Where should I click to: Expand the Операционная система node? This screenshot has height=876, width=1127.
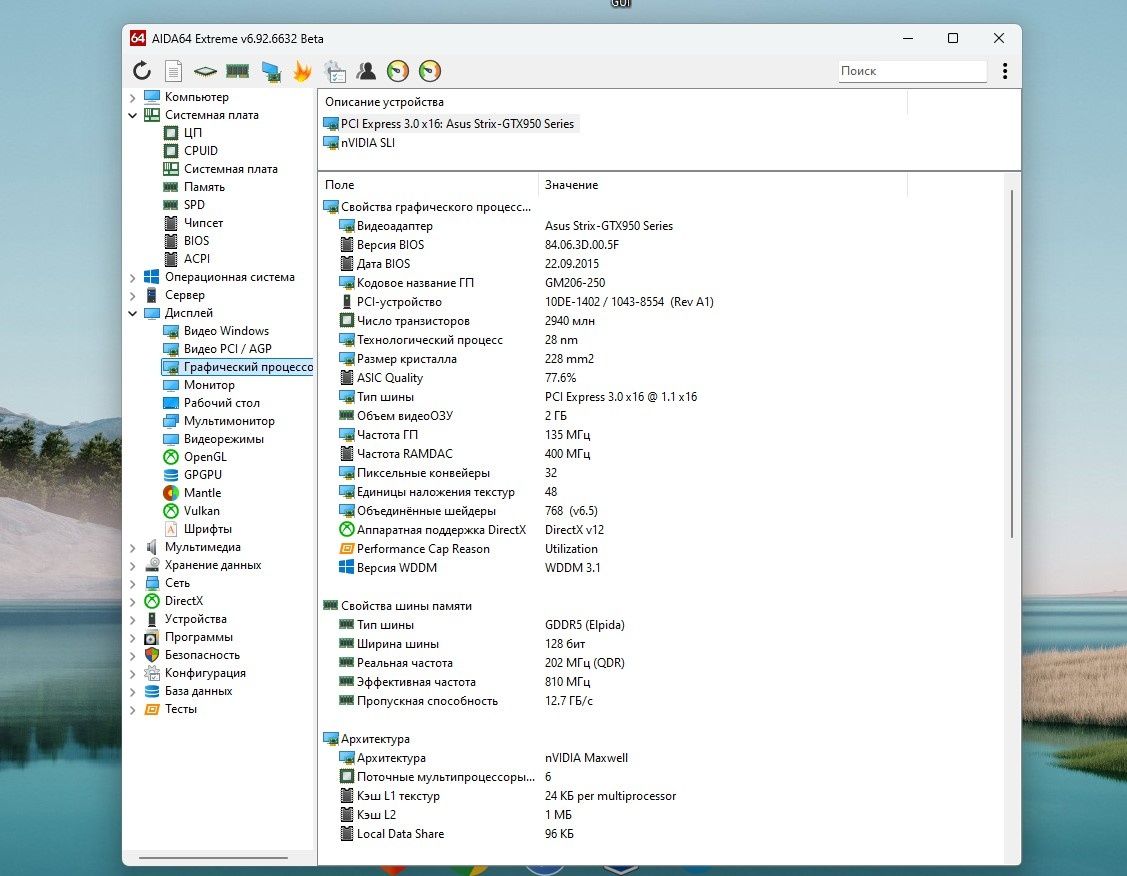pos(133,277)
